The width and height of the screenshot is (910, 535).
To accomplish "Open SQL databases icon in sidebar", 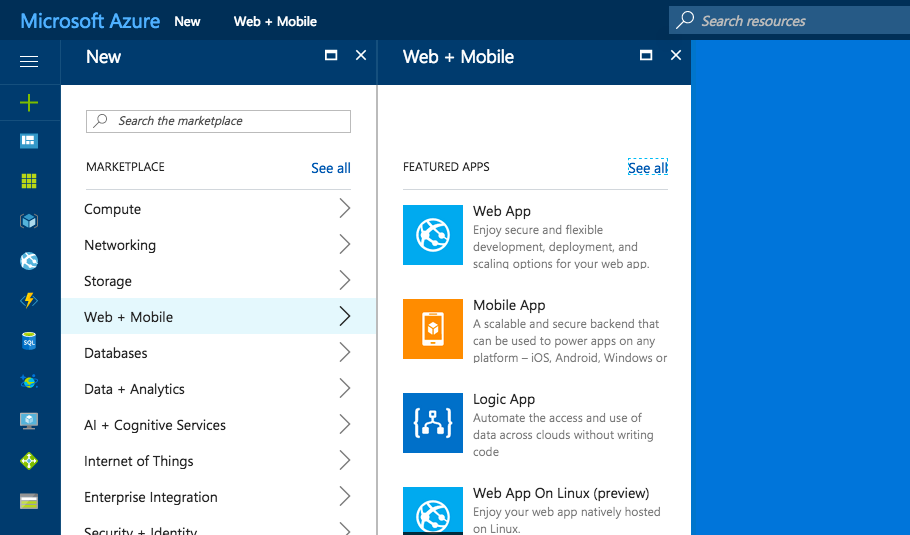I will click(x=29, y=341).
